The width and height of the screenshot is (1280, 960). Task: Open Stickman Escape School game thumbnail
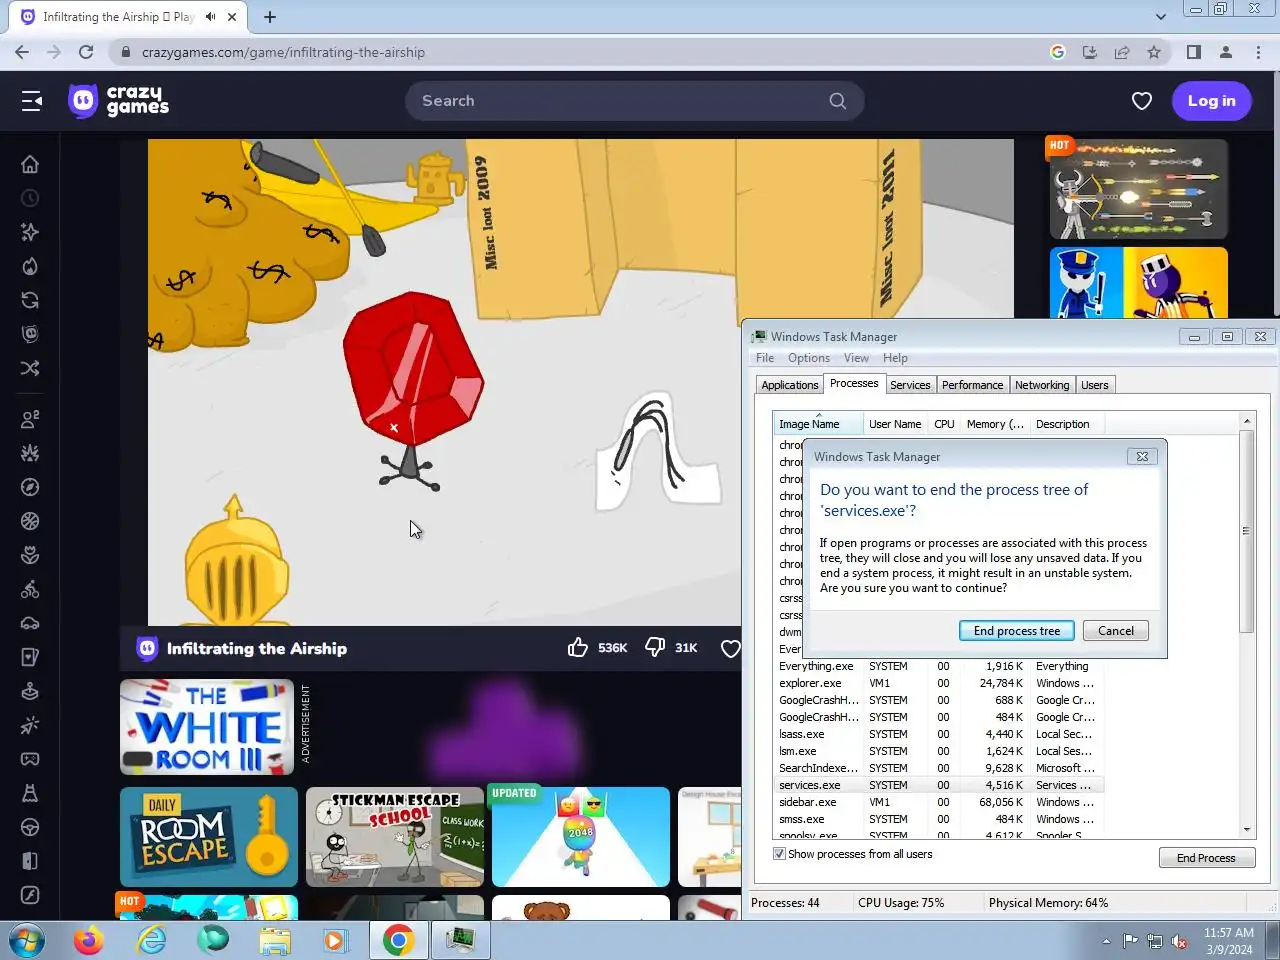coord(395,837)
